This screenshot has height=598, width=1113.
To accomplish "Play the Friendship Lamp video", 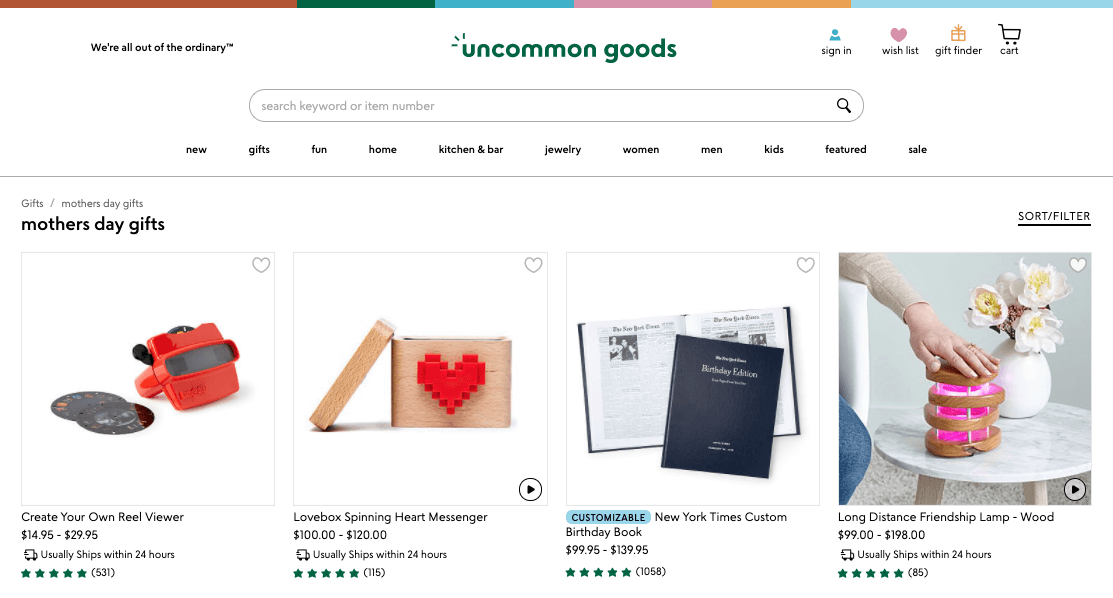I will coord(1074,489).
